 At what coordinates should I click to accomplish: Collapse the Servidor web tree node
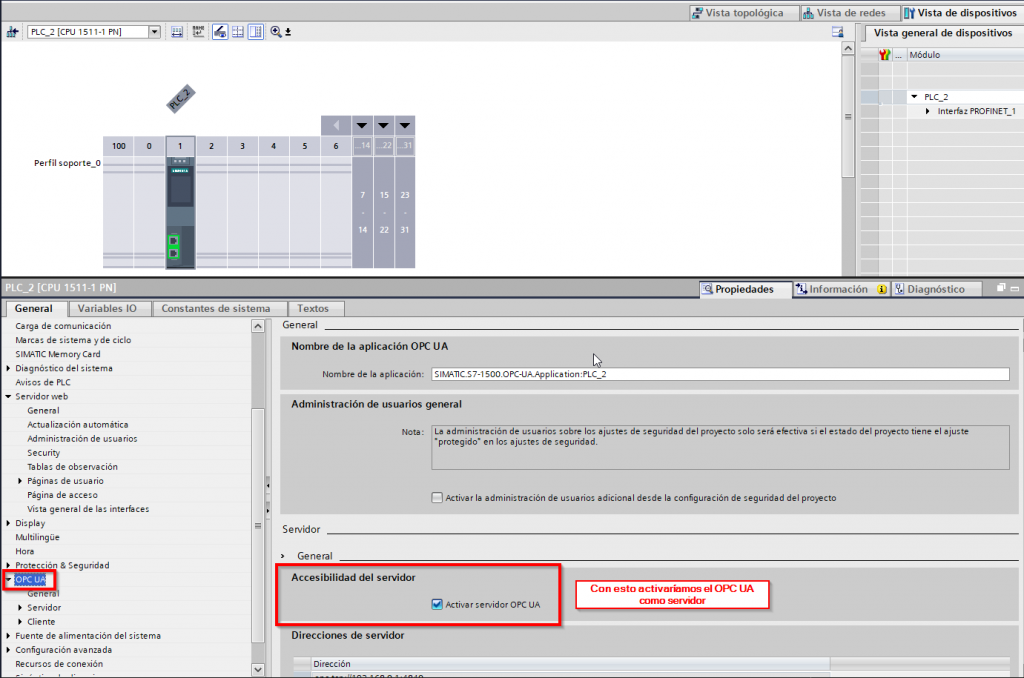(x=10, y=396)
